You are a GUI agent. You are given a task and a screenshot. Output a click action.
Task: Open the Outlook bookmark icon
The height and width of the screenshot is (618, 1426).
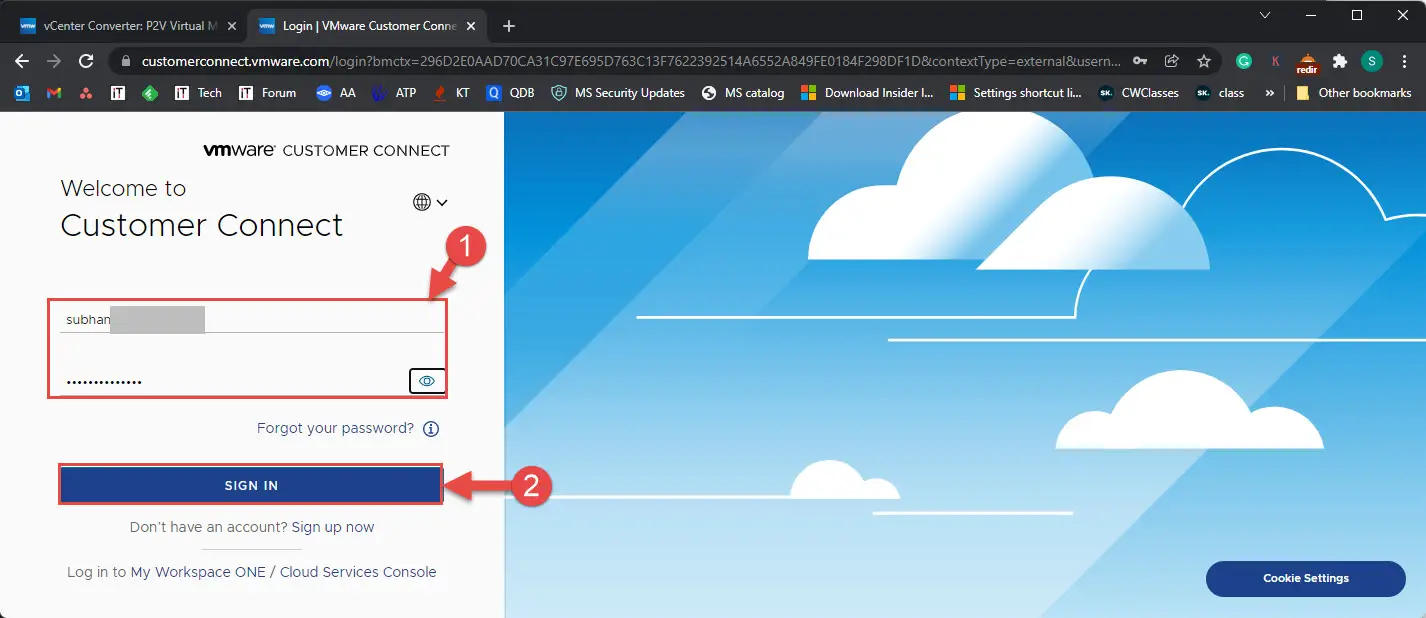[x=22, y=93]
